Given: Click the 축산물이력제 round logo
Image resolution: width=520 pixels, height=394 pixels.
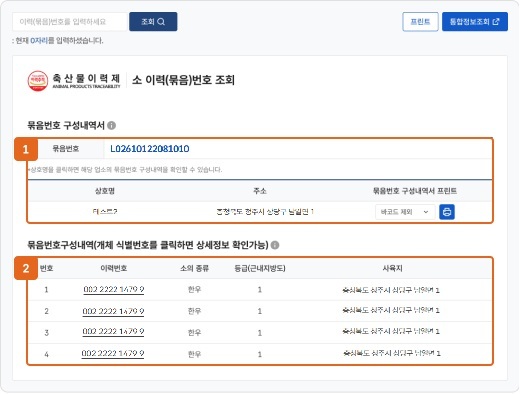Looking at the screenshot, I should click(x=38, y=80).
